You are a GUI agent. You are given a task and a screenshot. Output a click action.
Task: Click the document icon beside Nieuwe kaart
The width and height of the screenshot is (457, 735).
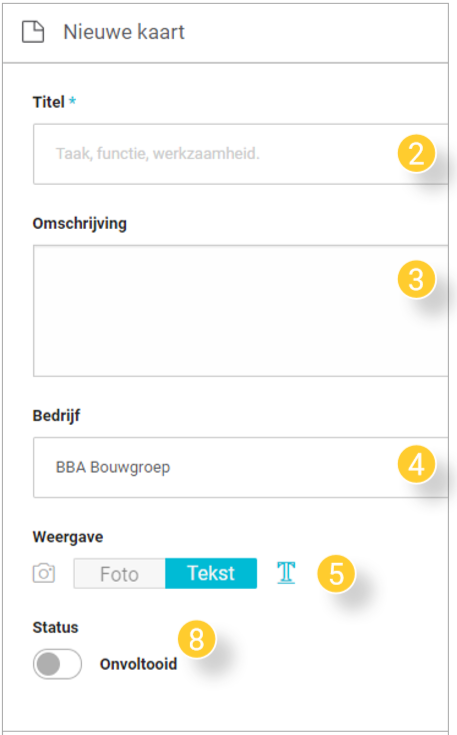click(x=33, y=32)
